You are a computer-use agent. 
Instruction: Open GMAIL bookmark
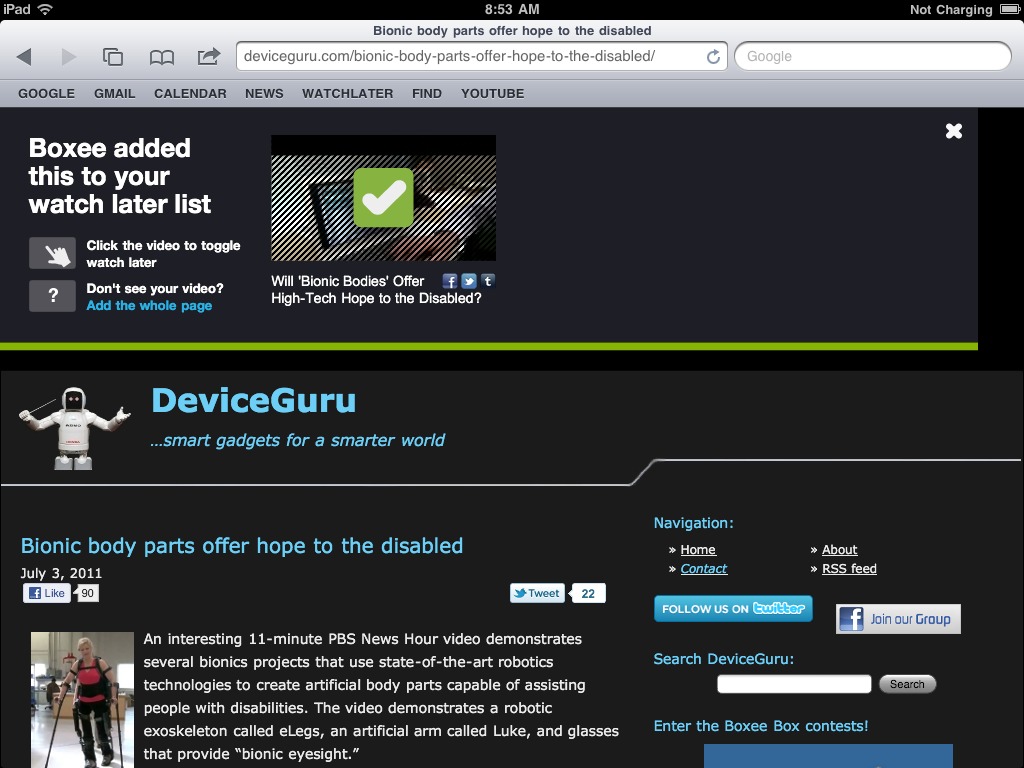click(x=114, y=93)
